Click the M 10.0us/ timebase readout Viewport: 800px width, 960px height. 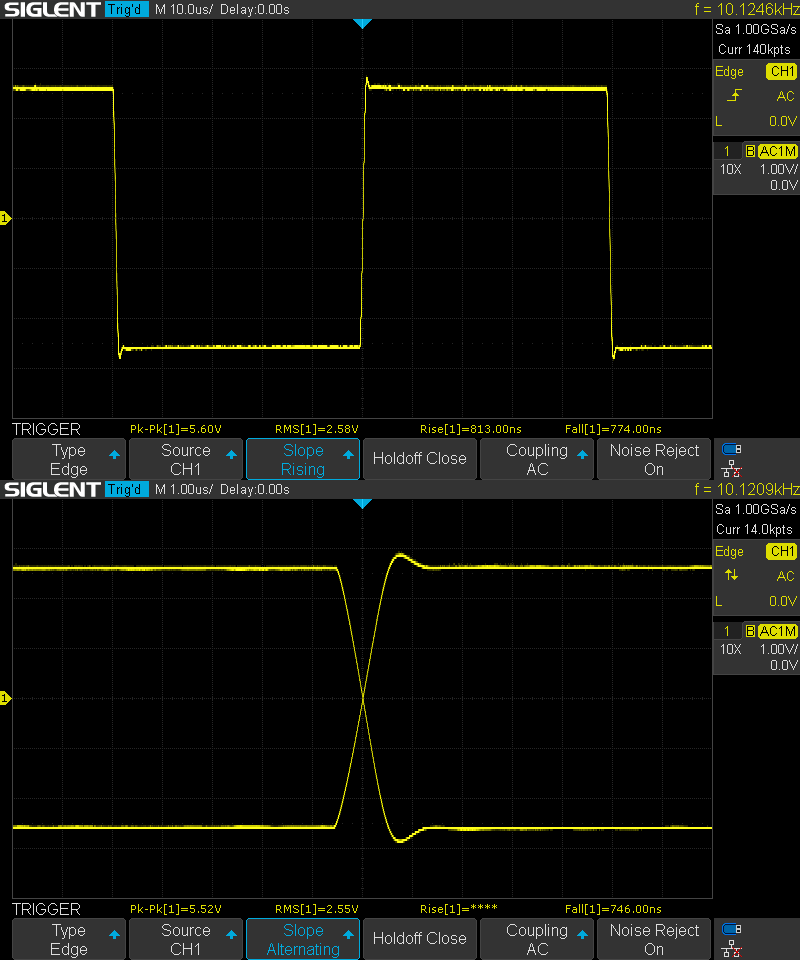coord(184,10)
